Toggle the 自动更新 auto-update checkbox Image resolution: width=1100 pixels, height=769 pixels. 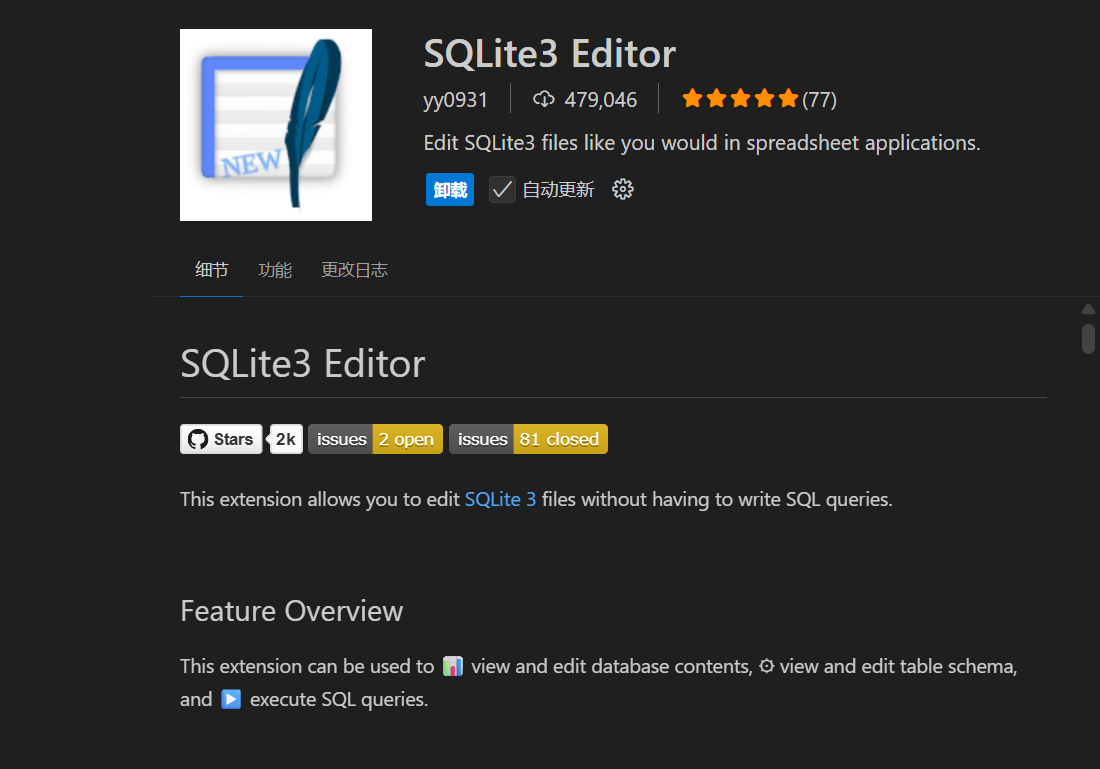(x=502, y=189)
